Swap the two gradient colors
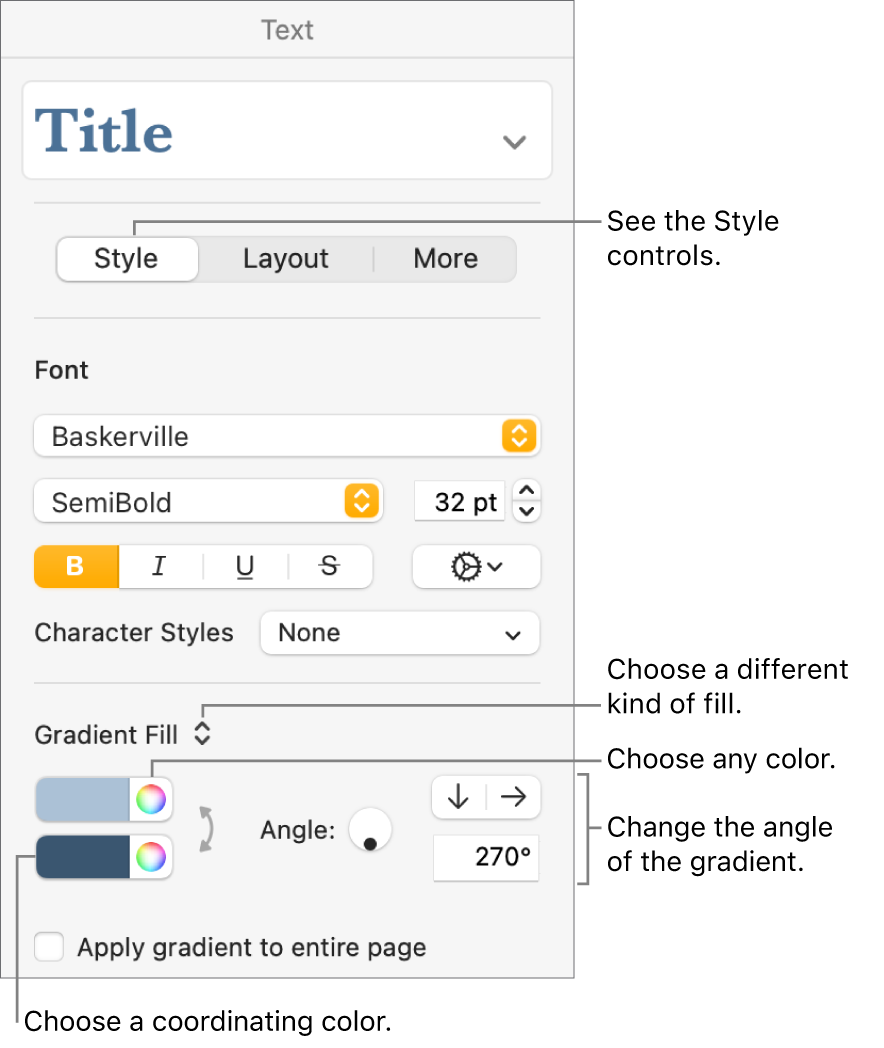Image resolution: width=884 pixels, height=1048 pixels. [x=204, y=828]
